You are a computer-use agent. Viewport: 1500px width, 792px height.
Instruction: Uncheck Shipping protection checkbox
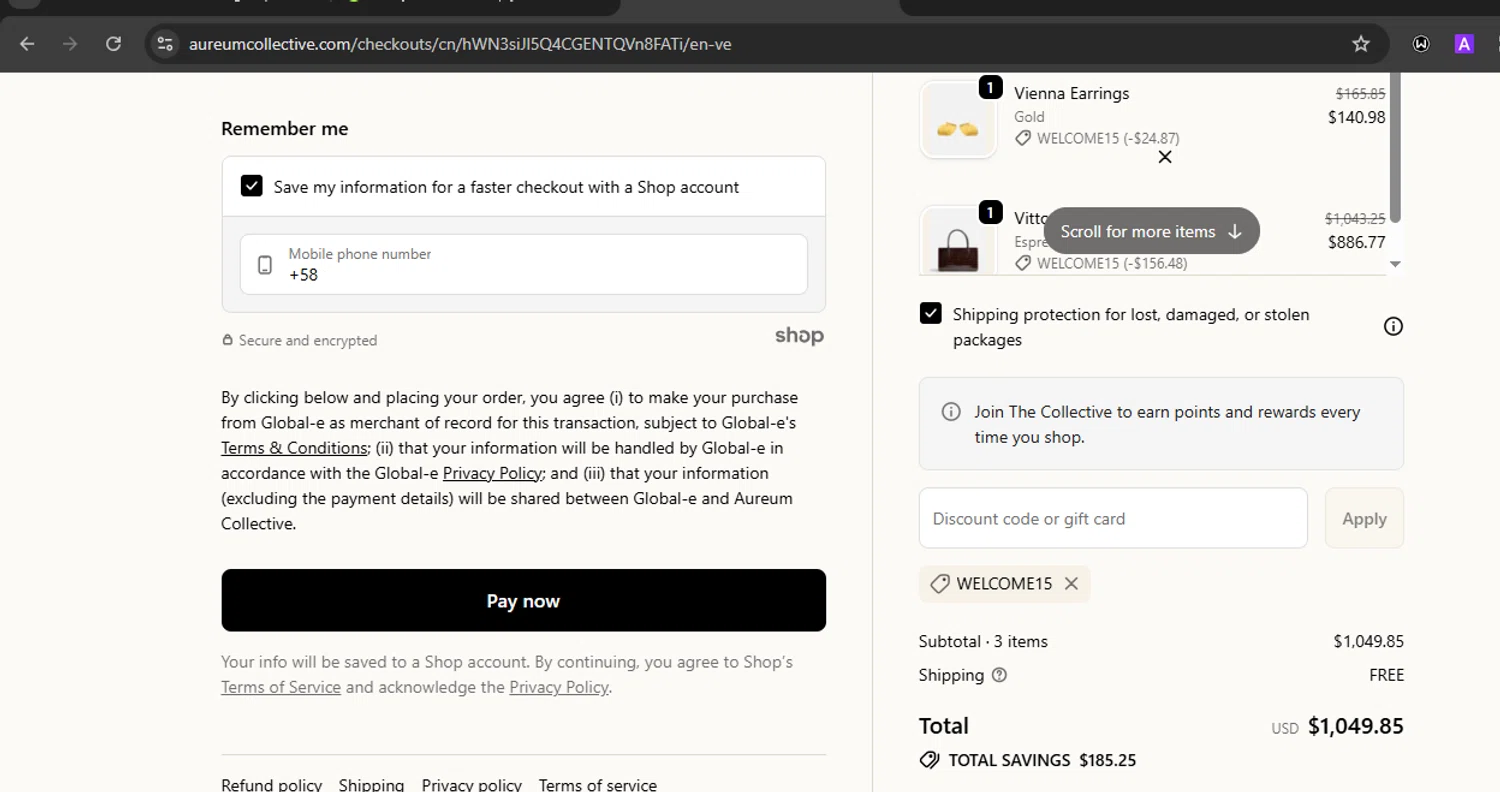pyautogui.click(x=931, y=313)
